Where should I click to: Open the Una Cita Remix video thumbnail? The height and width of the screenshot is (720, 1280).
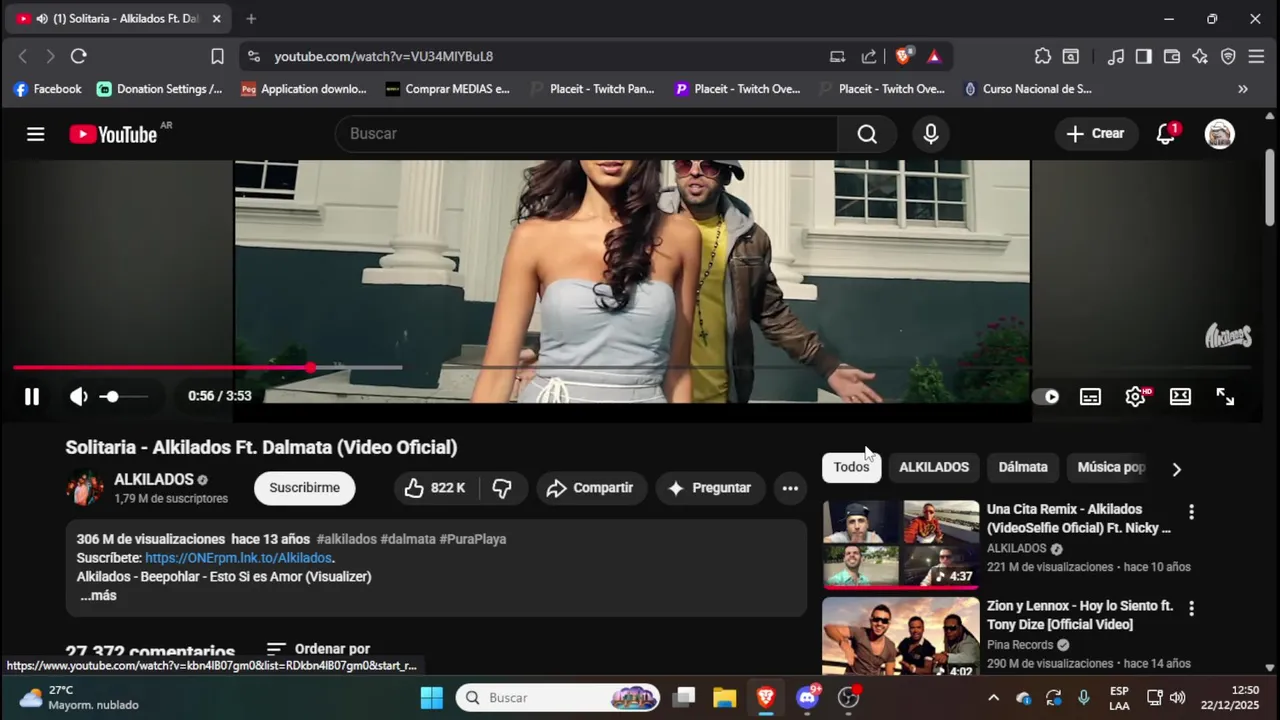tap(901, 544)
